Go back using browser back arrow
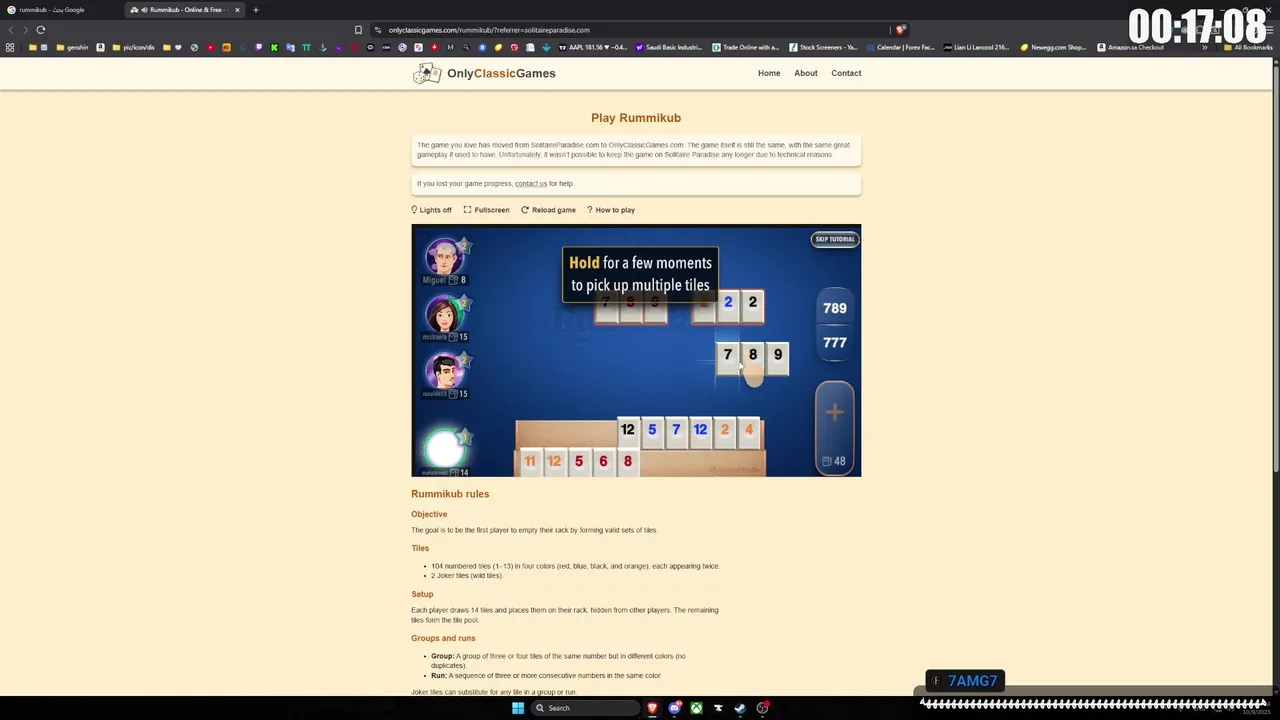The height and width of the screenshot is (720, 1280). [10, 30]
